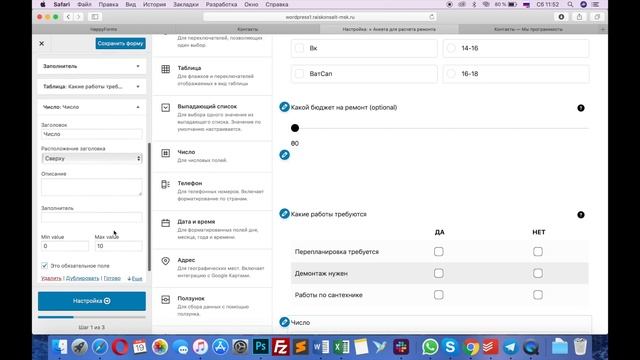The height and width of the screenshot is (360, 640).
Task: Click the Address (Адрес) field type icon
Action: pyautogui.click(x=165, y=261)
